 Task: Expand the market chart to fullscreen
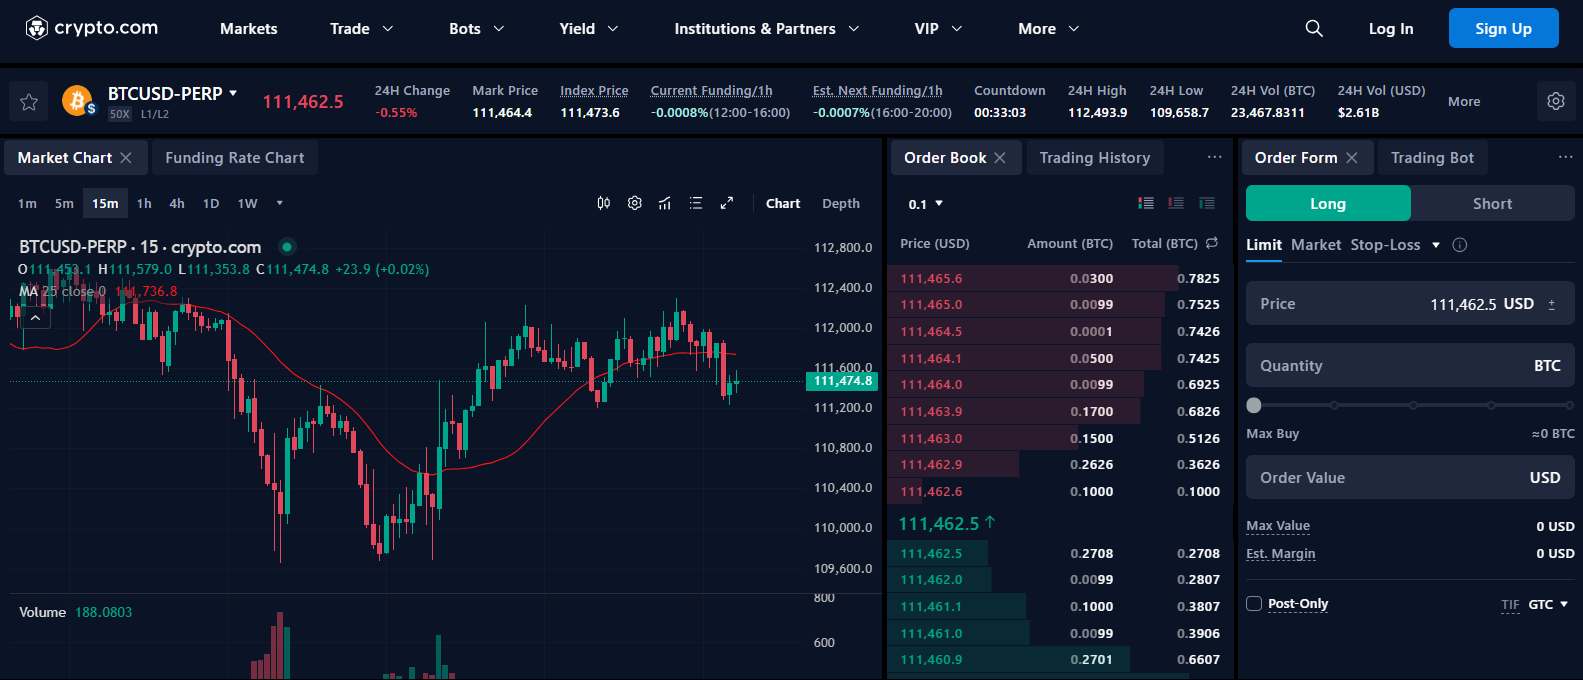727,203
